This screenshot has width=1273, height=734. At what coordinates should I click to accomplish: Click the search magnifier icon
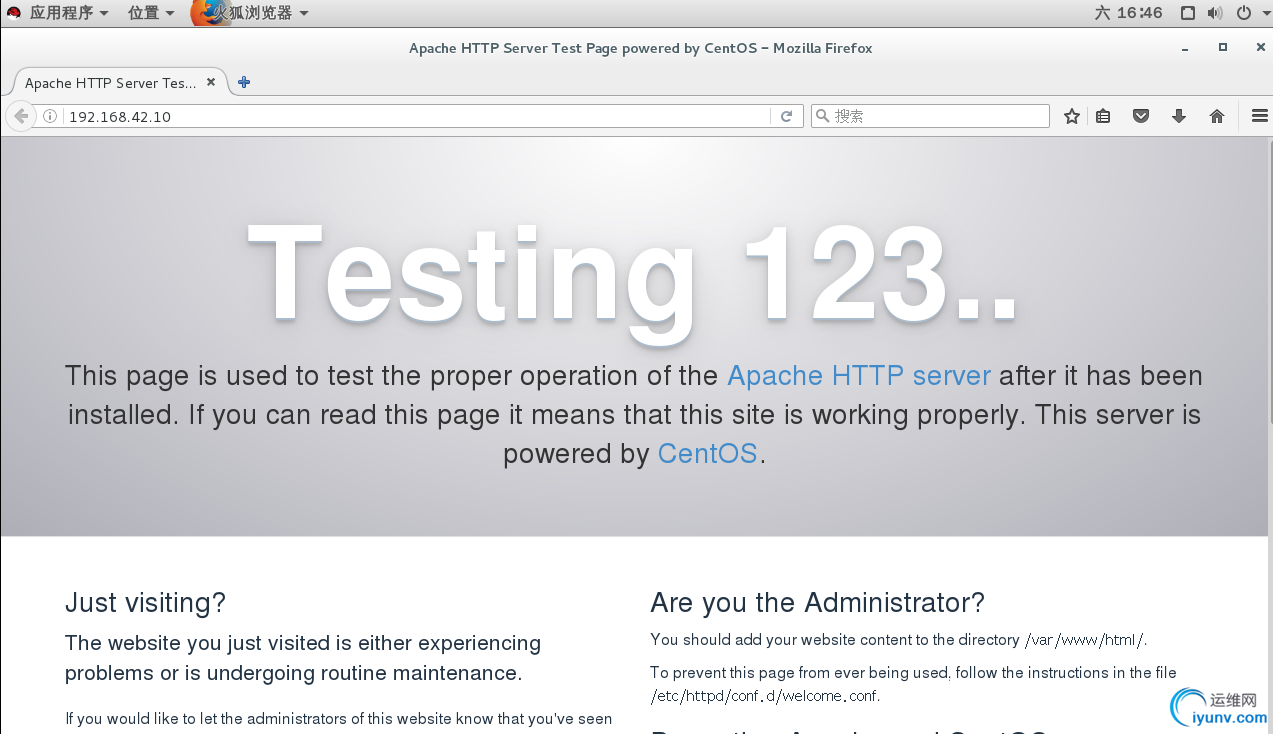(823, 116)
